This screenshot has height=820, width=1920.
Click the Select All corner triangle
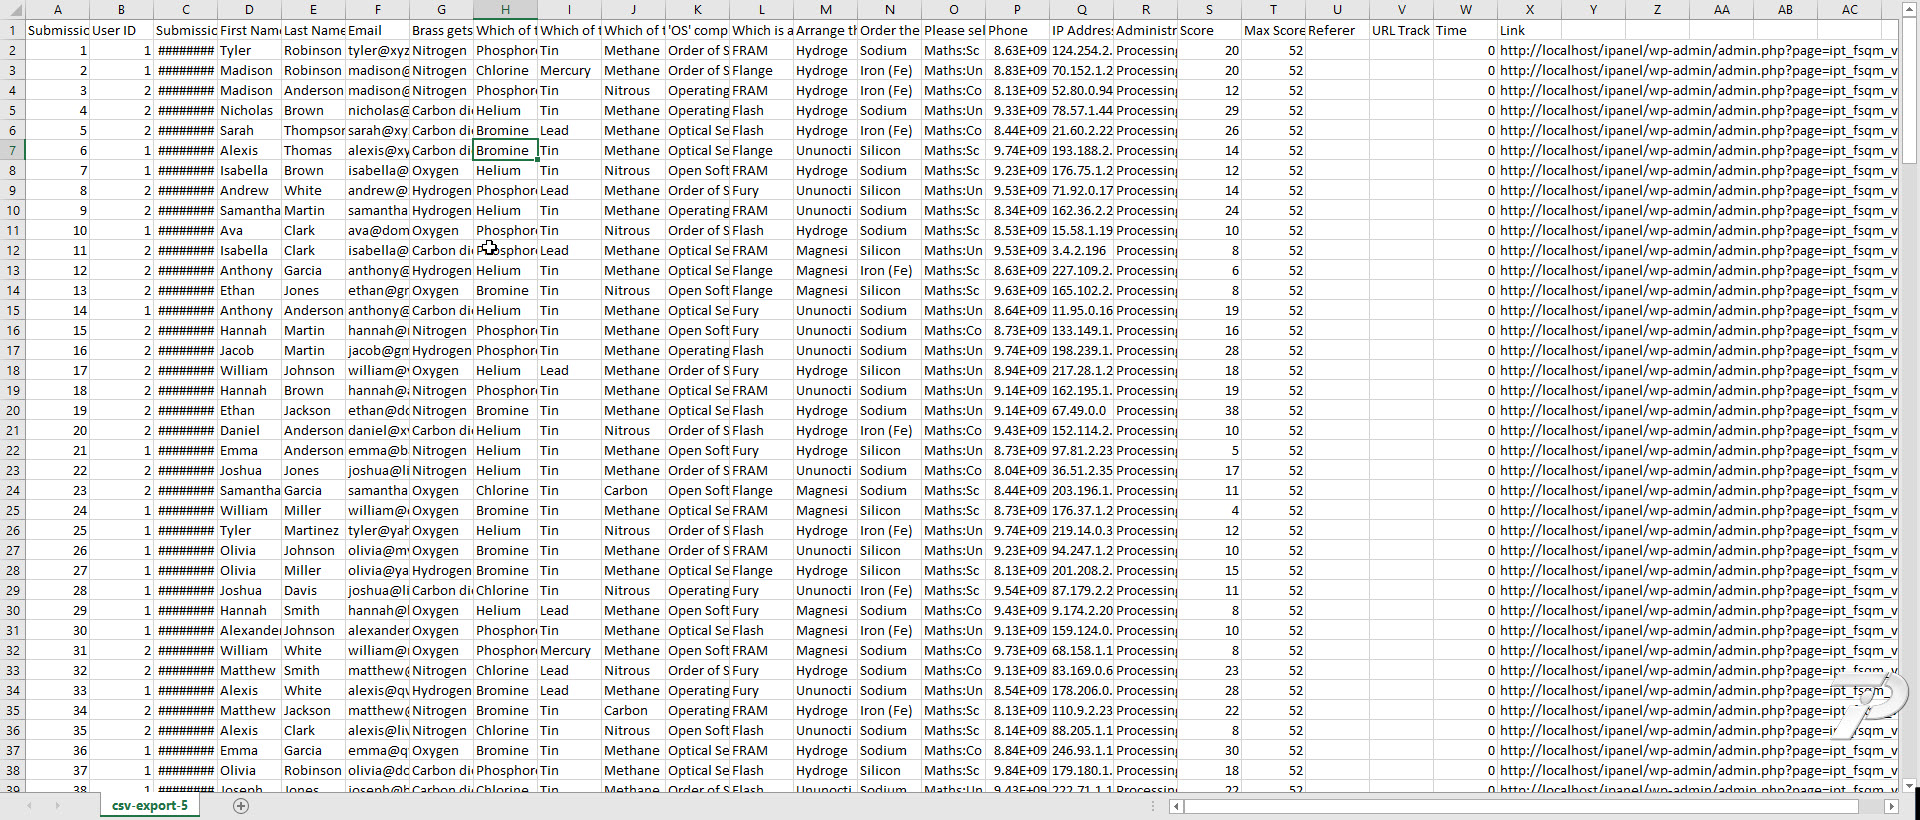(12, 10)
